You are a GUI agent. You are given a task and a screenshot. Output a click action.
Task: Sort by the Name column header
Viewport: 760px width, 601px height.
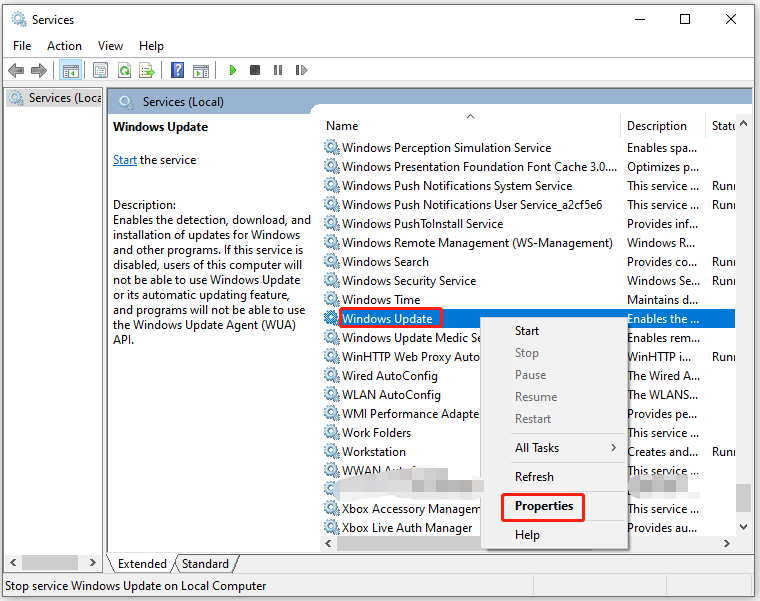[x=470, y=126]
